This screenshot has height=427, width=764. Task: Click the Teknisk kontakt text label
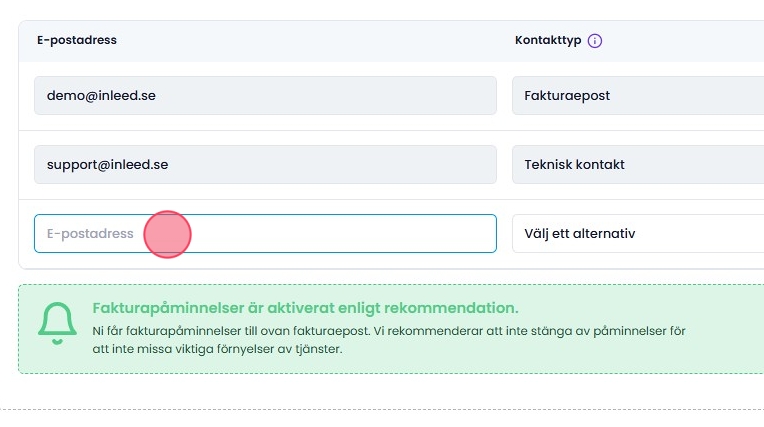point(574,165)
